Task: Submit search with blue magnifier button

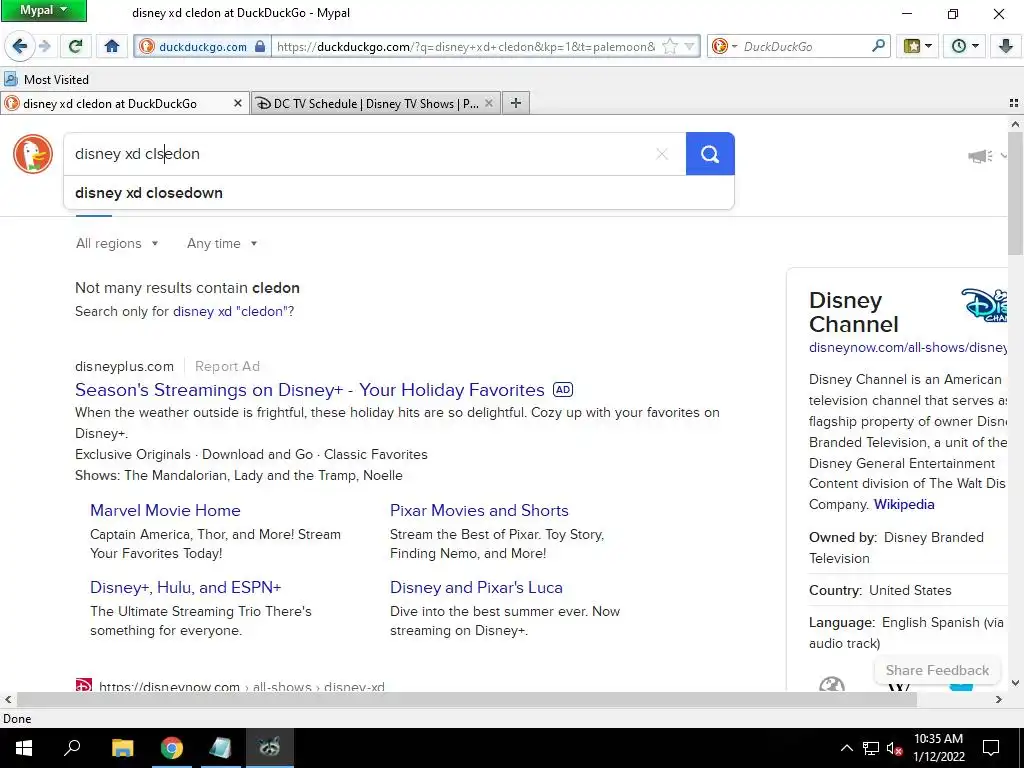Action: (710, 154)
